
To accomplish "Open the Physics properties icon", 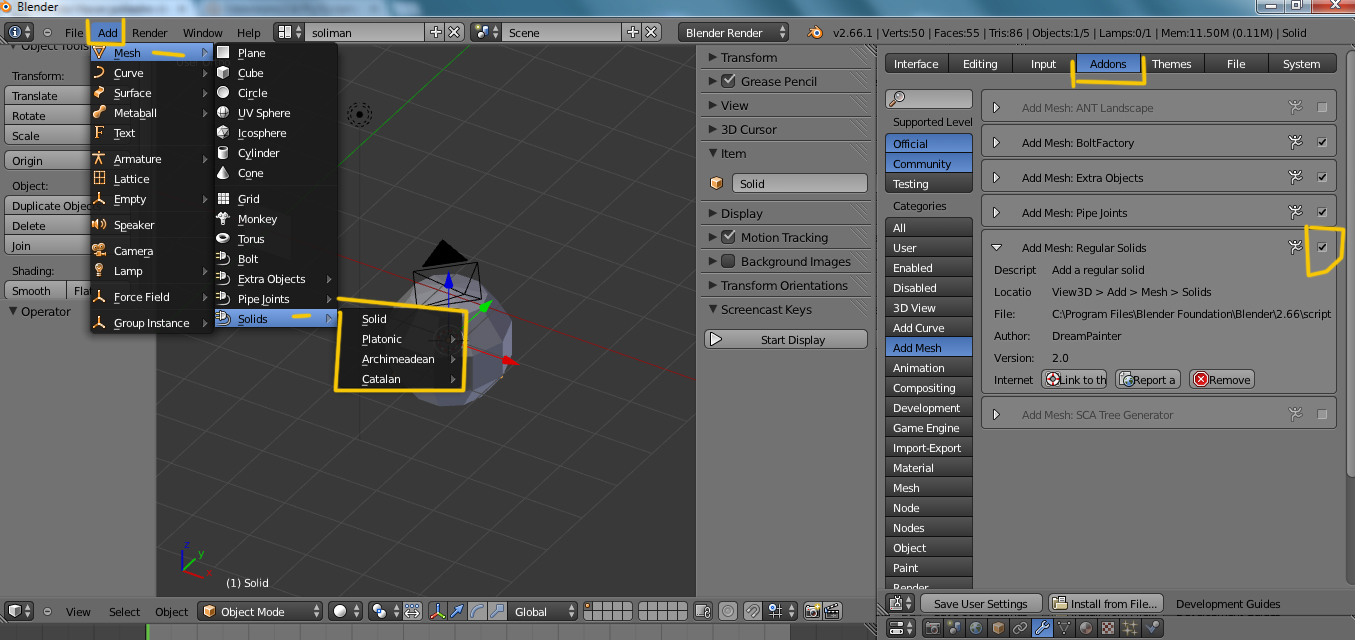I will (x=1152, y=628).
